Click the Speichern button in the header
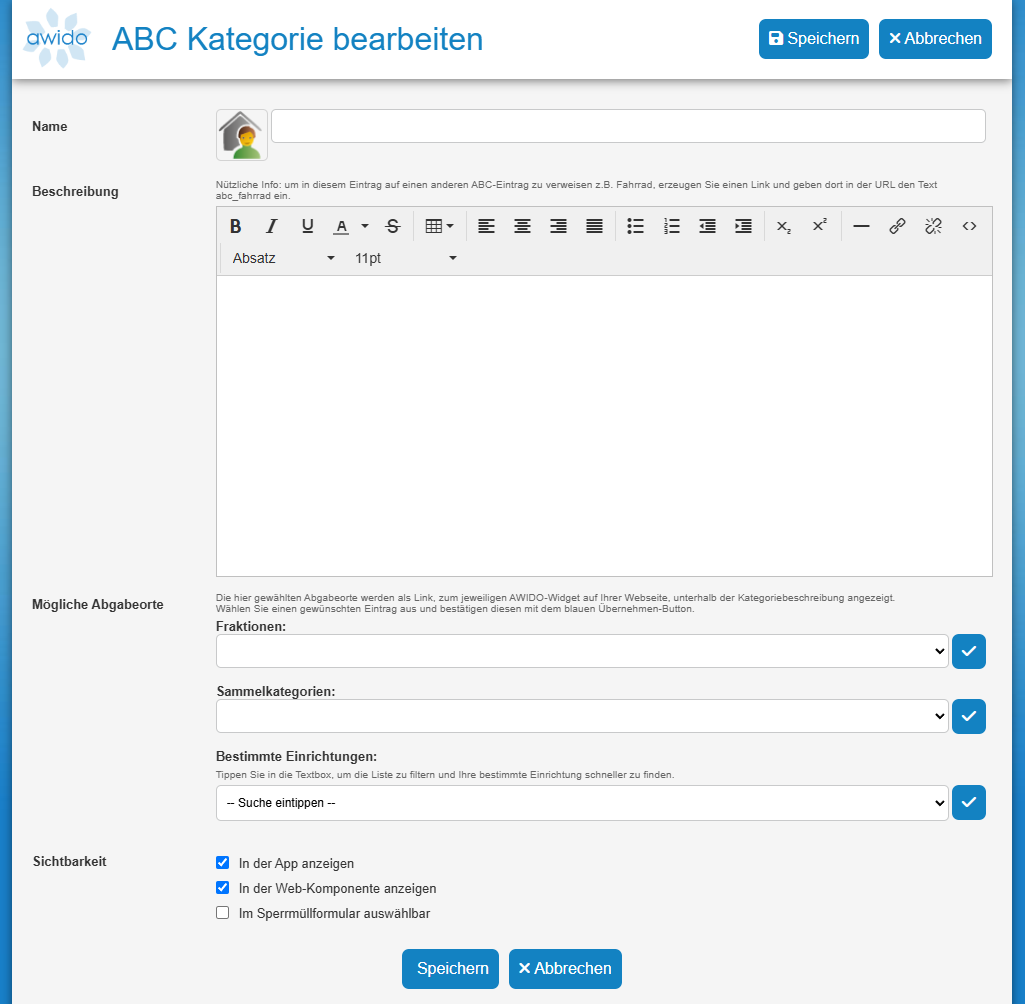Screen dimensions: 1025x1004 (813, 39)
